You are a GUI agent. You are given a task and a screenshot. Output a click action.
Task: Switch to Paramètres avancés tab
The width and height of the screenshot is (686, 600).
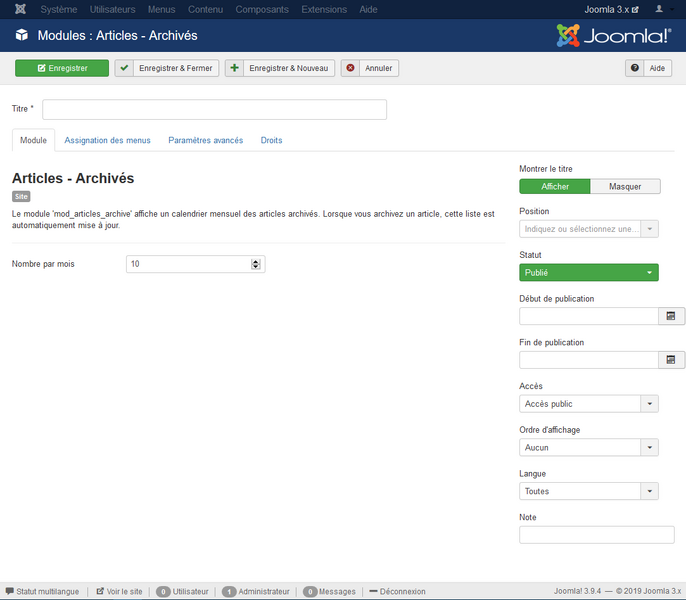click(x=206, y=140)
